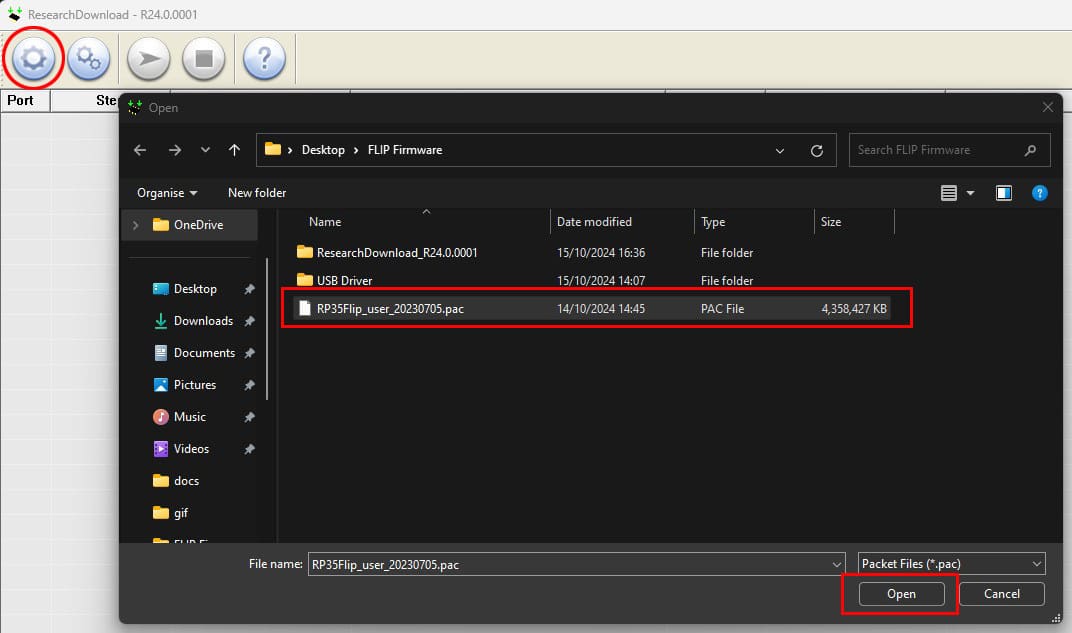1072x633 pixels.
Task: Cancel the file selection dialog
Action: [x=1001, y=593]
